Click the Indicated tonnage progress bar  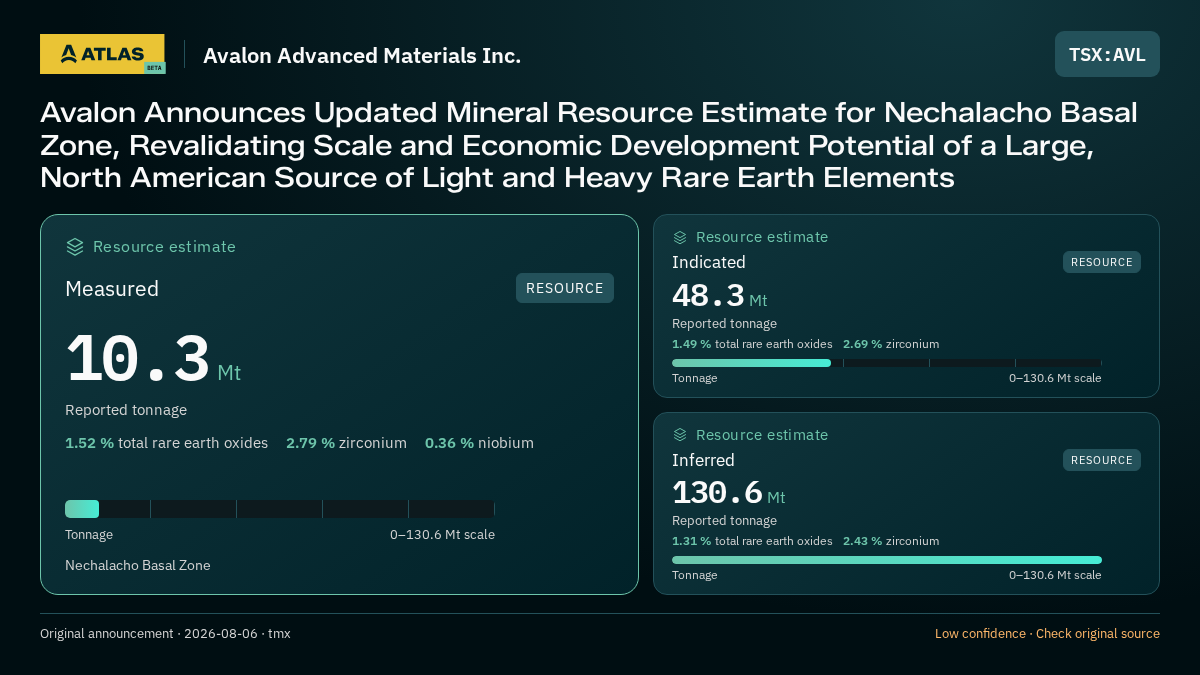point(887,363)
